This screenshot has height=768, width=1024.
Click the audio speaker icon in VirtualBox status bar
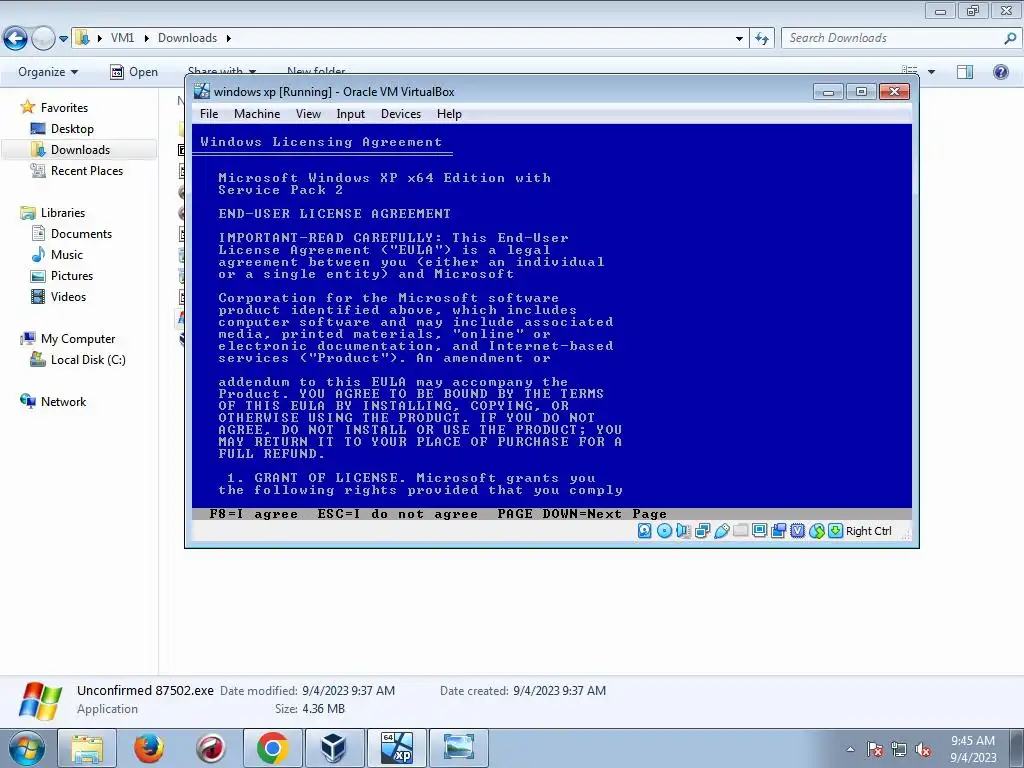point(683,531)
